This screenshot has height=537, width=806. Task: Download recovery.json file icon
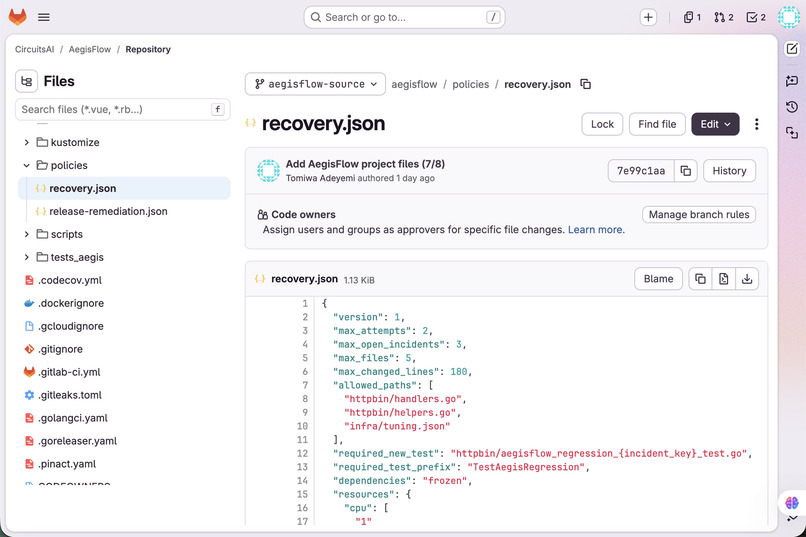tap(747, 279)
